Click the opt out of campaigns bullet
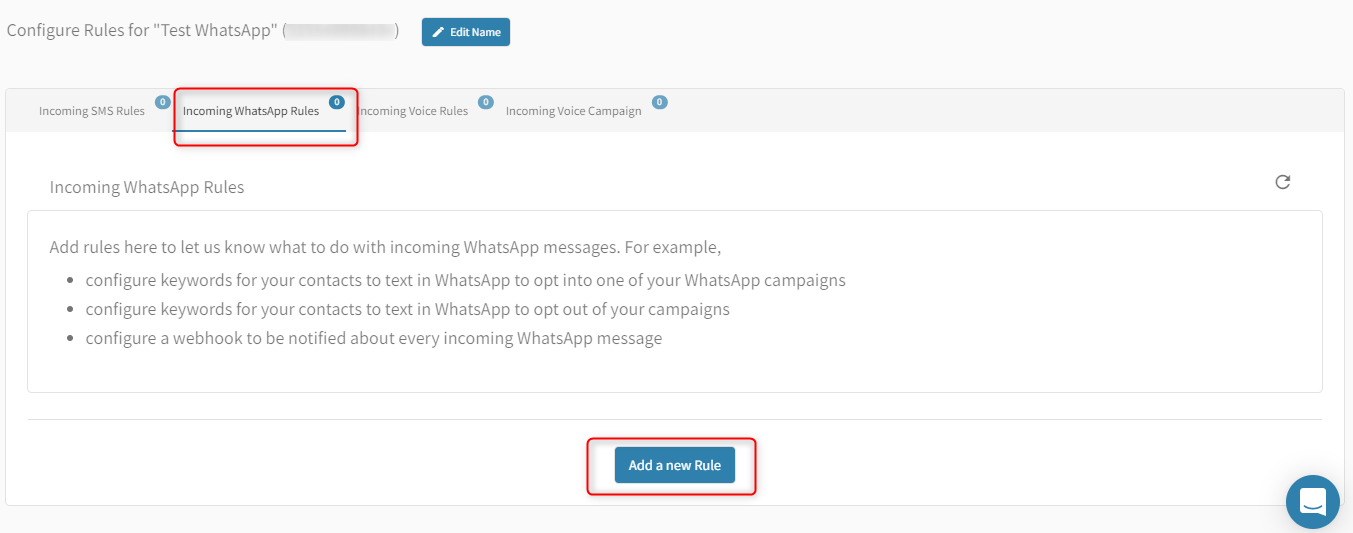1353x533 pixels. tap(407, 309)
